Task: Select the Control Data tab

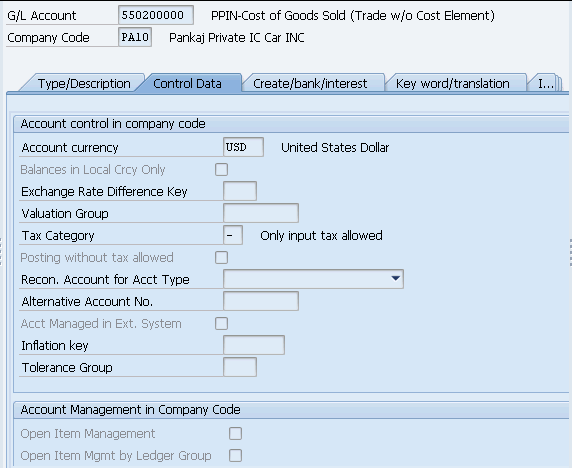Action: coord(187,84)
